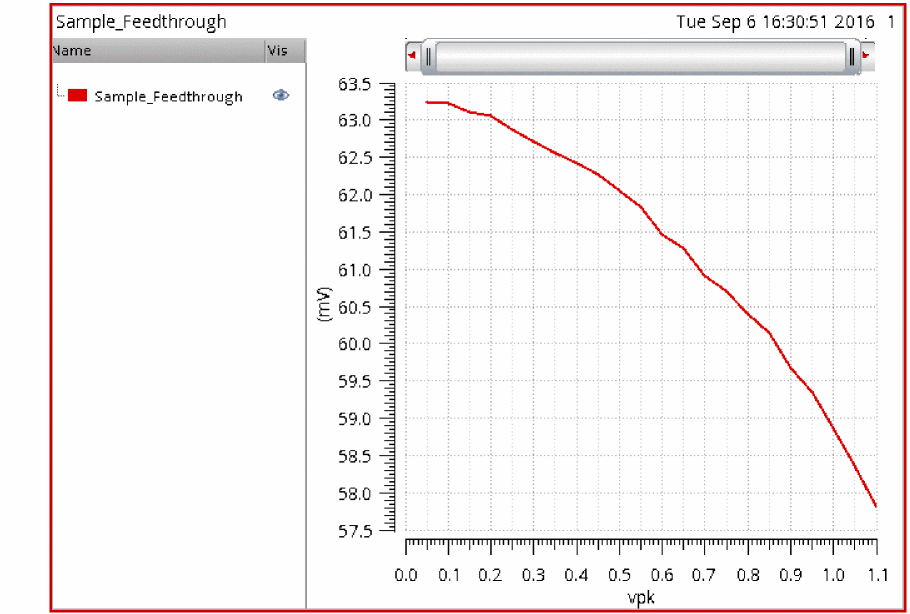Click the middle of the horizontal zoom bar

pos(640,57)
